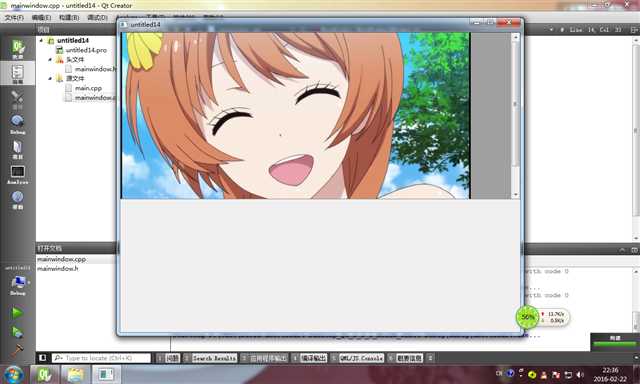Click scroll-down arrow in untitled14 window
Viewport: 640px width, 384px height.
tap(516, 195)
